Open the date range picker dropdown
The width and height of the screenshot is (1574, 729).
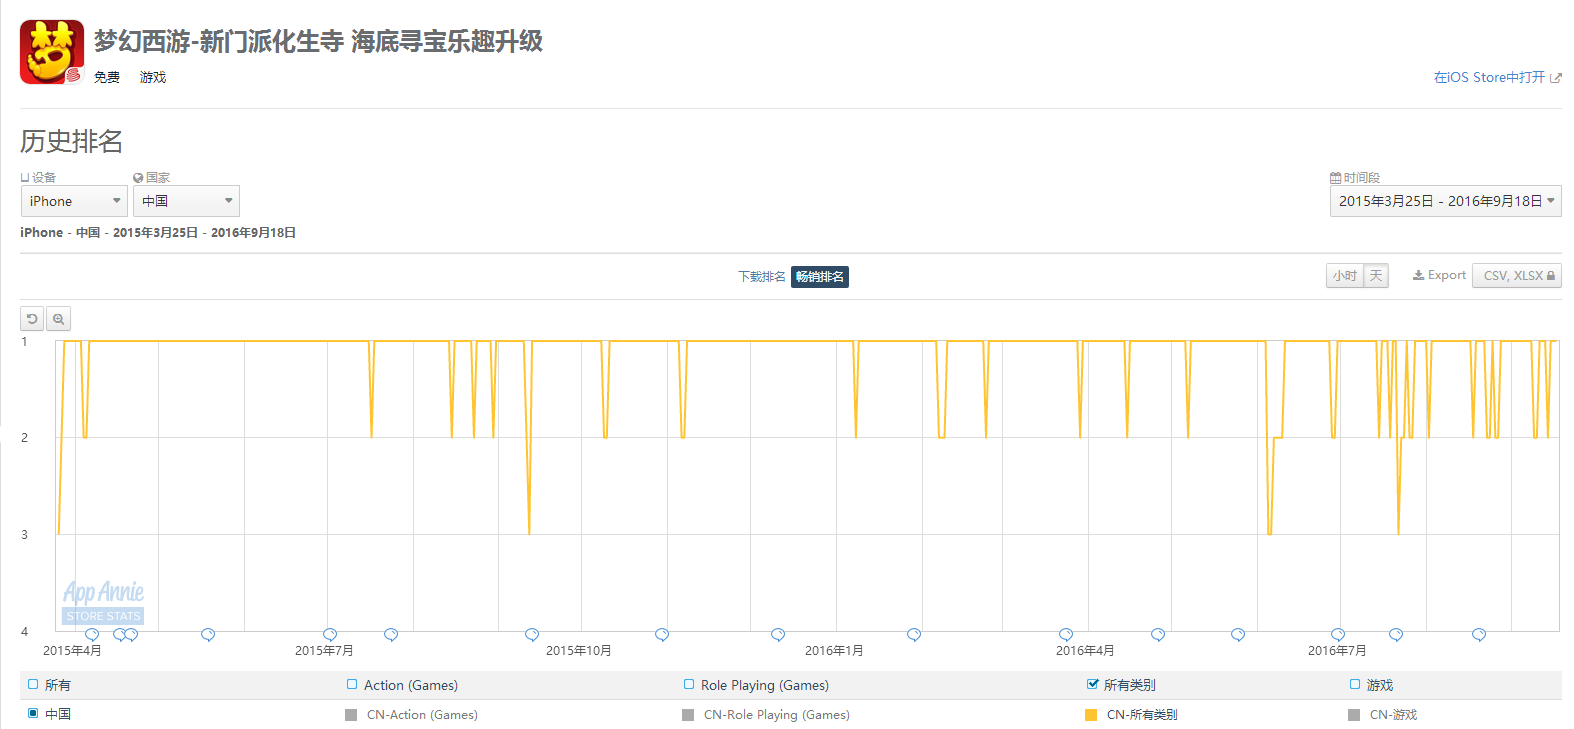click(x=1445, y=201)
